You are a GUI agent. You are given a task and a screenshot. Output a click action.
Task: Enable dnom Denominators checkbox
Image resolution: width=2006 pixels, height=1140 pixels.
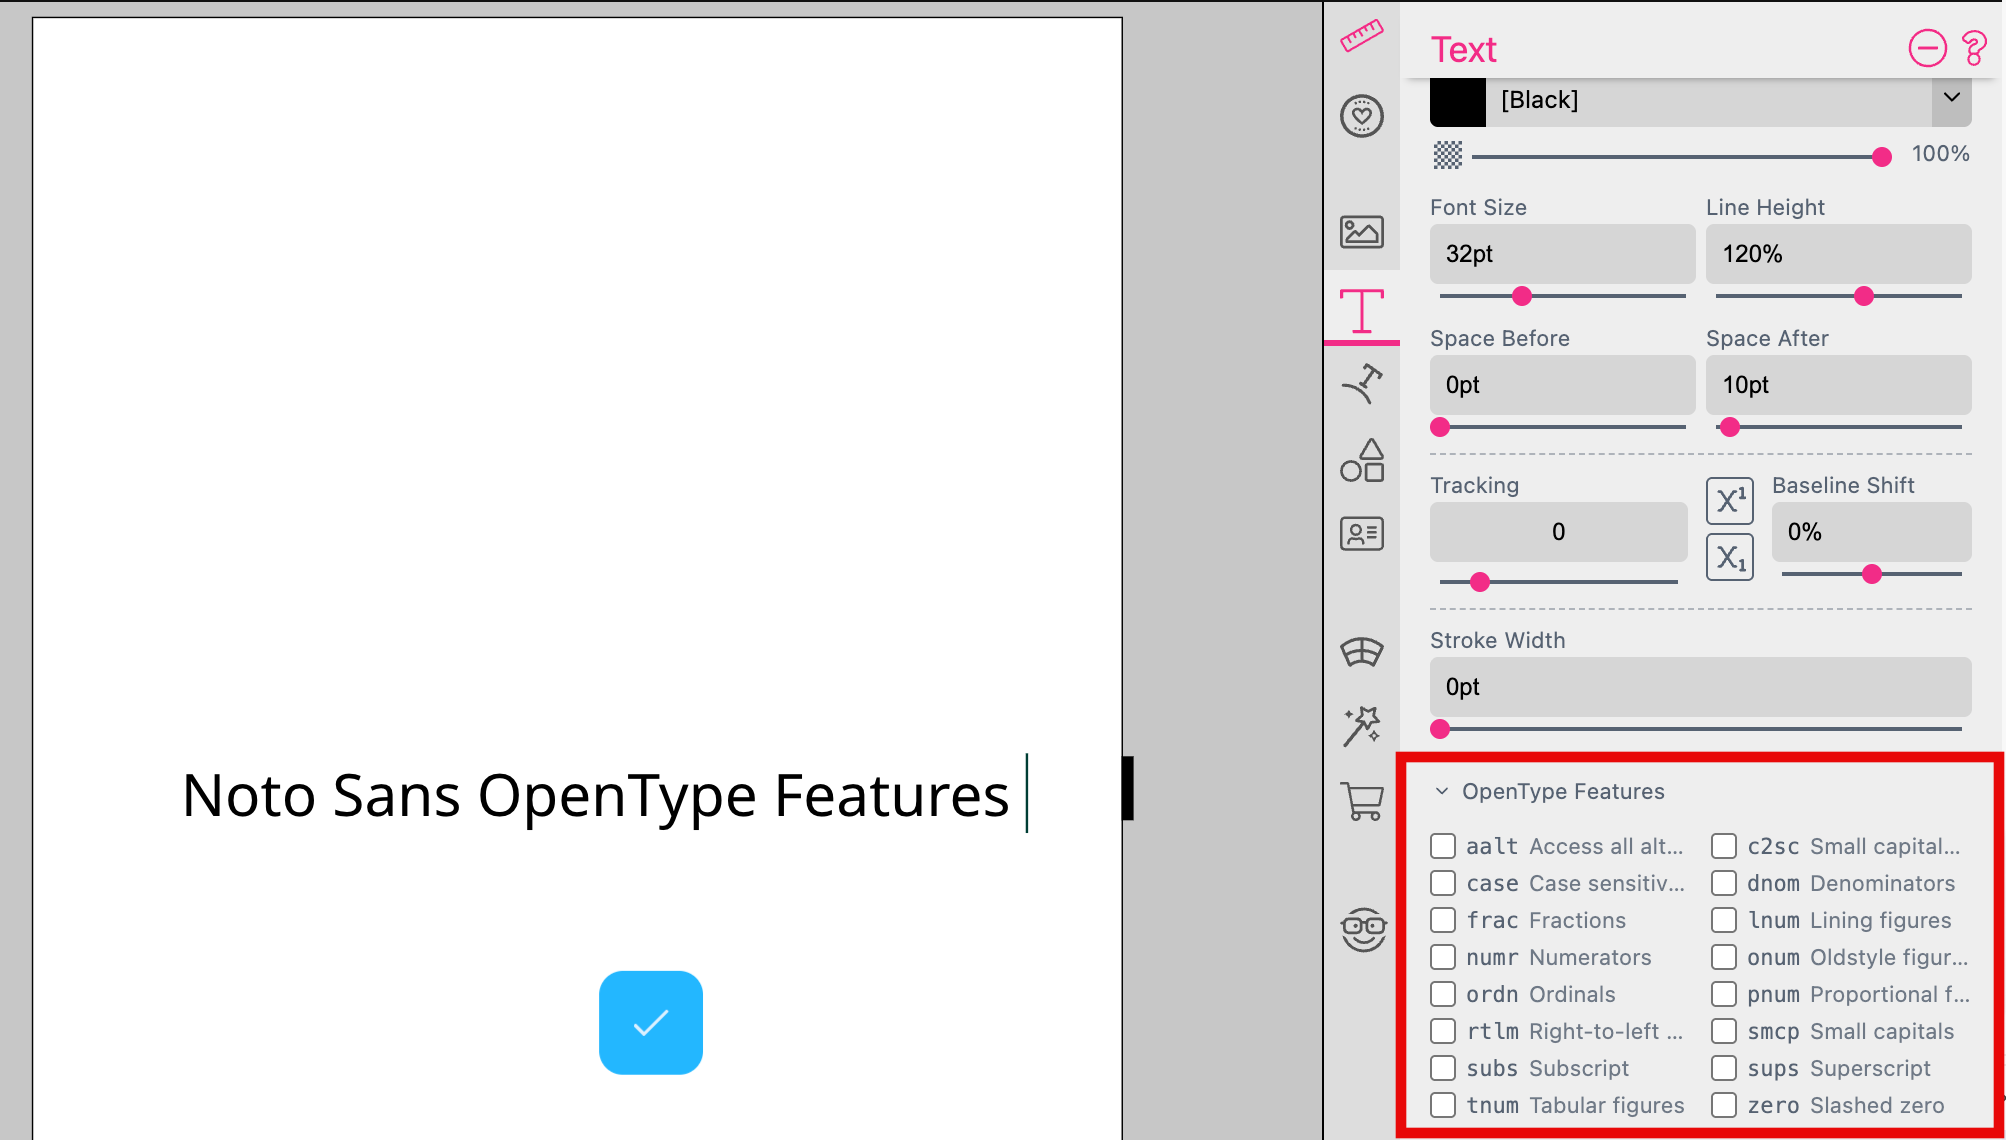coord(1724,883)
